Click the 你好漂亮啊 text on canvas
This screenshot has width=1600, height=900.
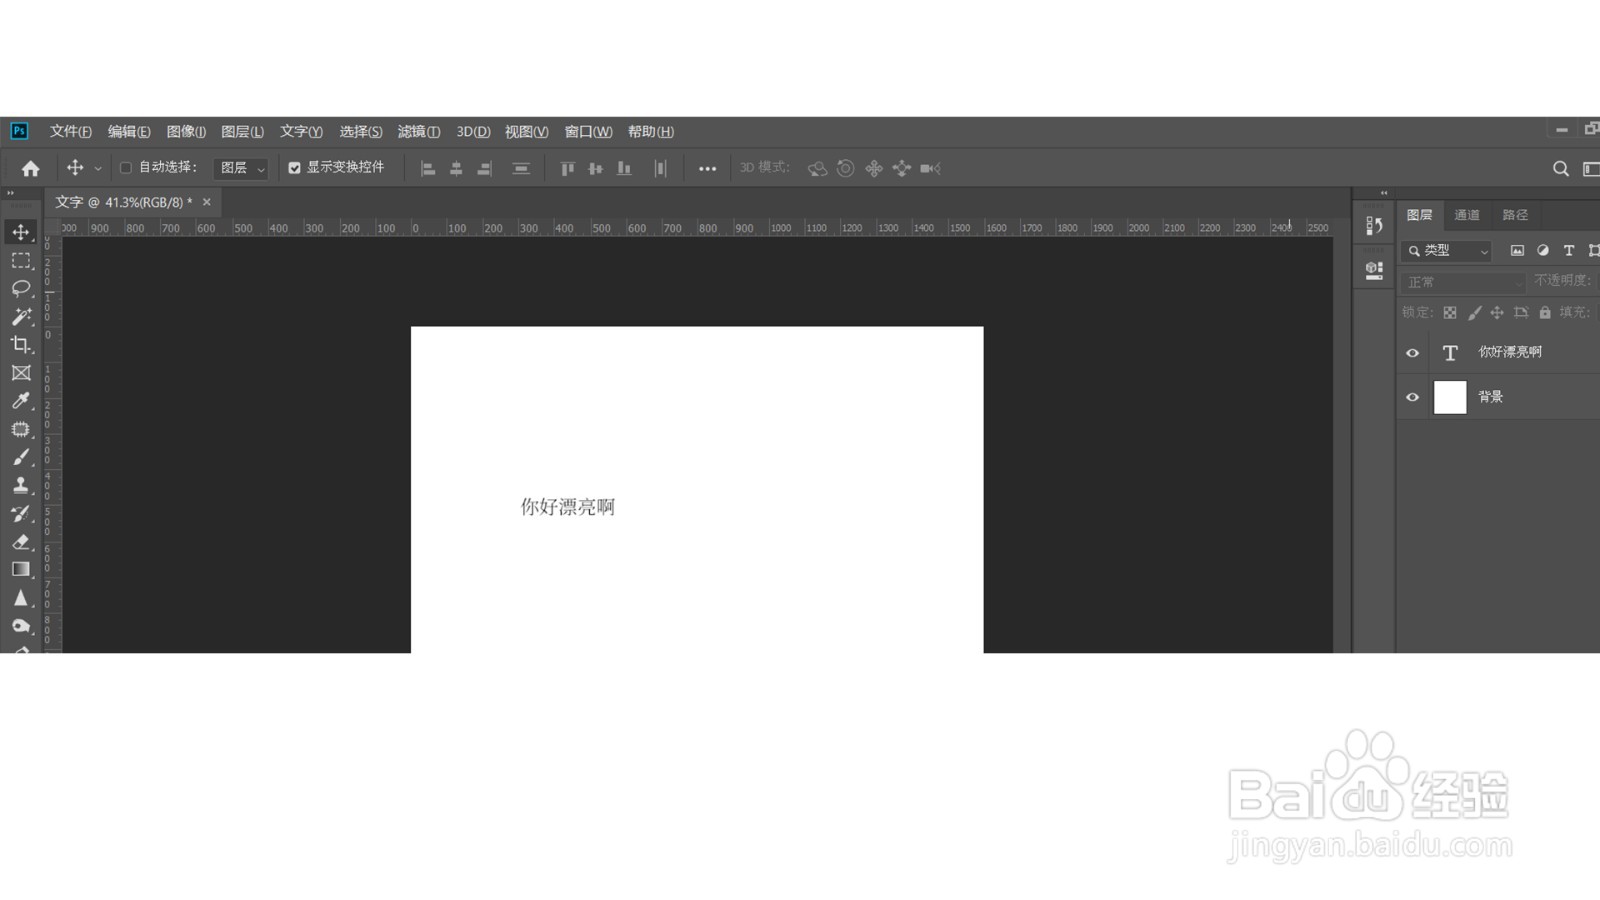[x=568, y=507]
